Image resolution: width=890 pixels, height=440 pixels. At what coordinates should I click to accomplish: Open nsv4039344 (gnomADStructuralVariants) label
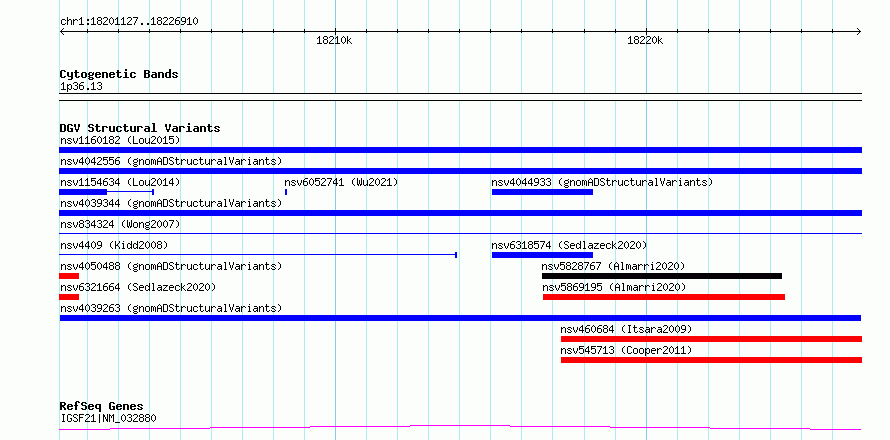pyautogui.click(x=171, y=203)
